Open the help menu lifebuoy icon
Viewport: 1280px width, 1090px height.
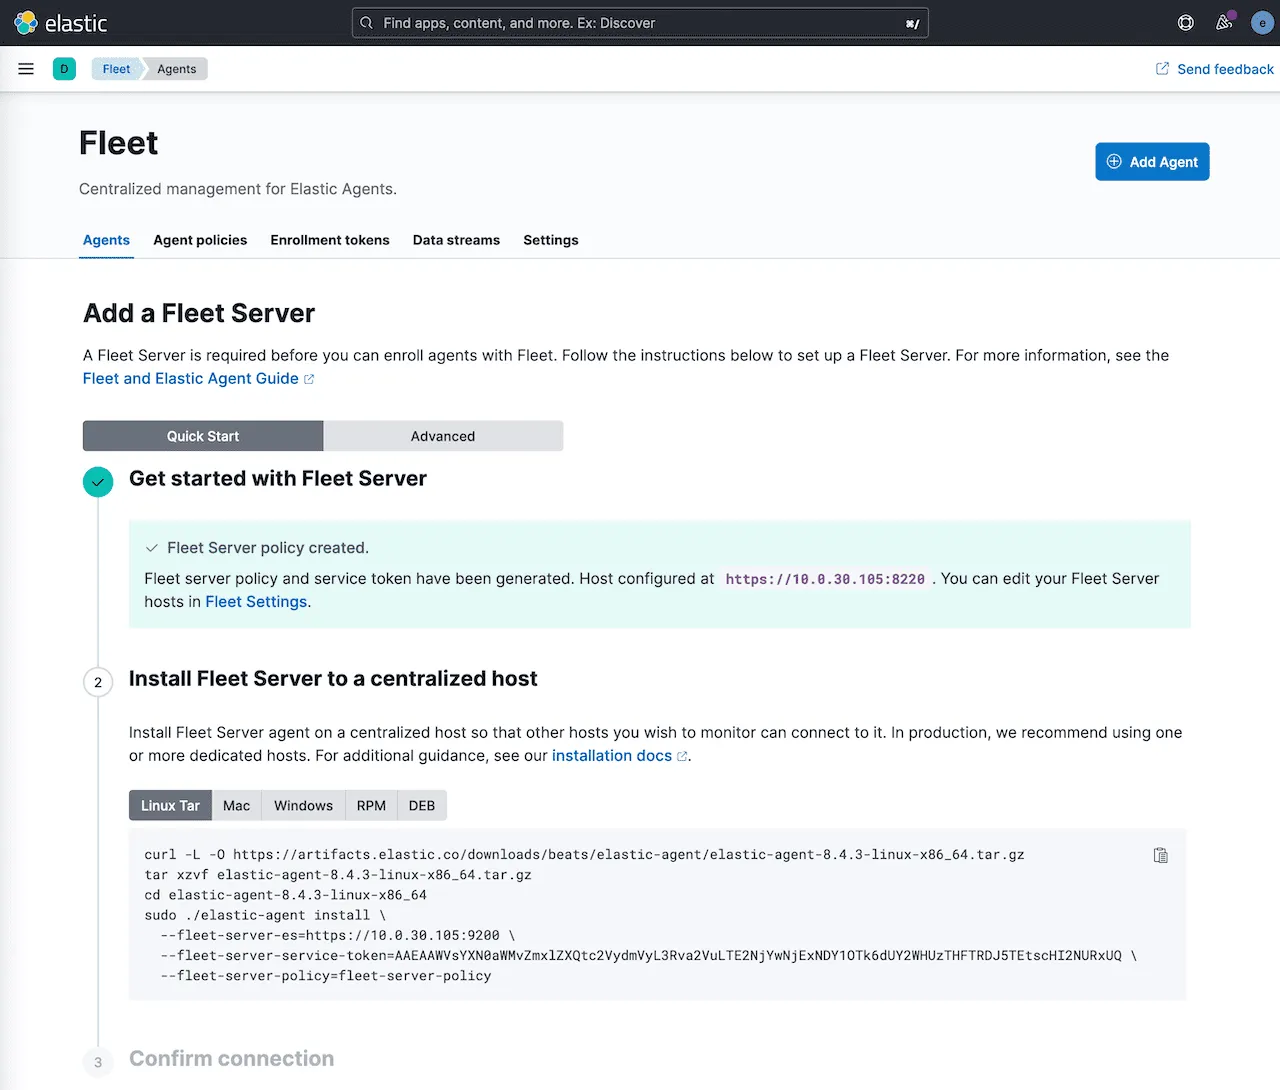[x=1186, y=23]
